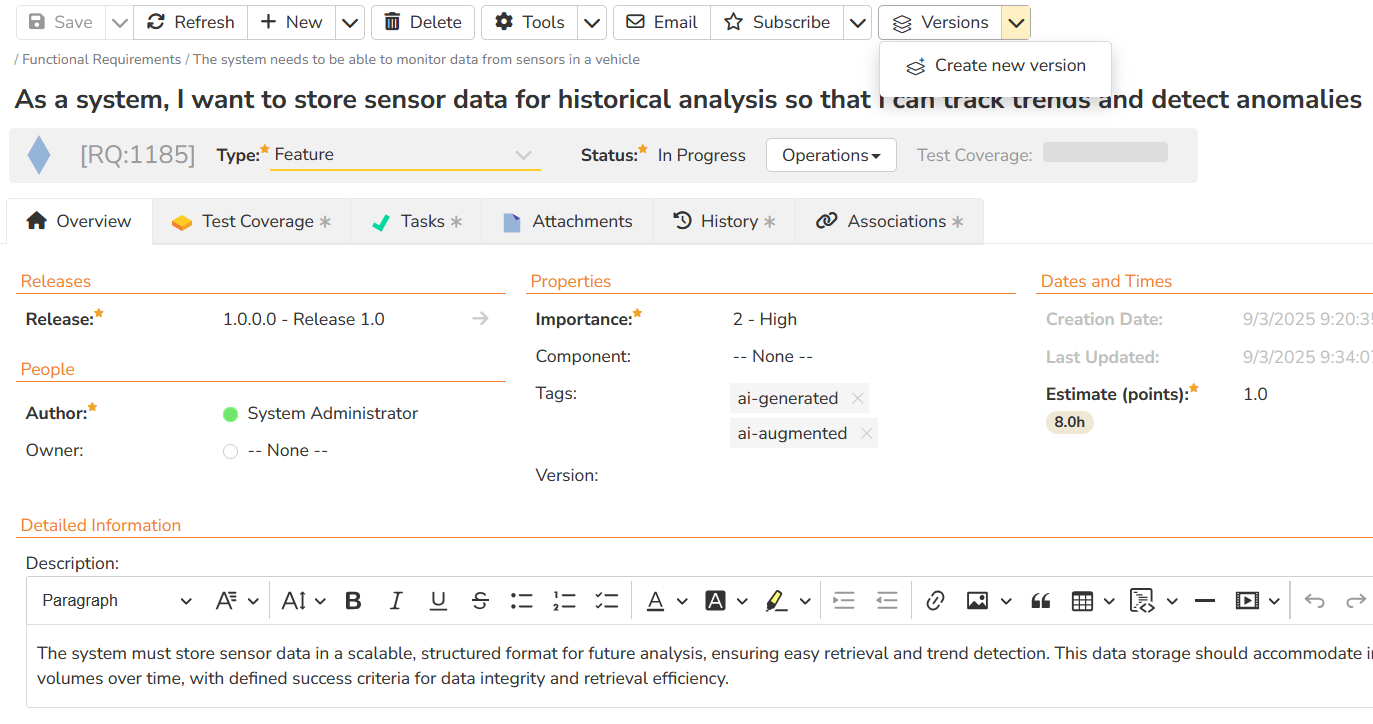
Task: Insert a horizontal line in the editor
Action: coord(1205,601)
